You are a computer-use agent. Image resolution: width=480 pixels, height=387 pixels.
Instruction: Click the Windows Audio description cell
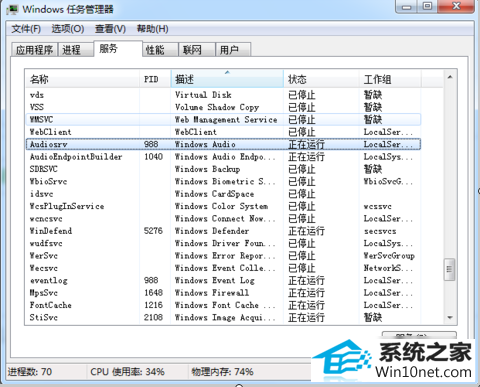(x=205, y=144)
